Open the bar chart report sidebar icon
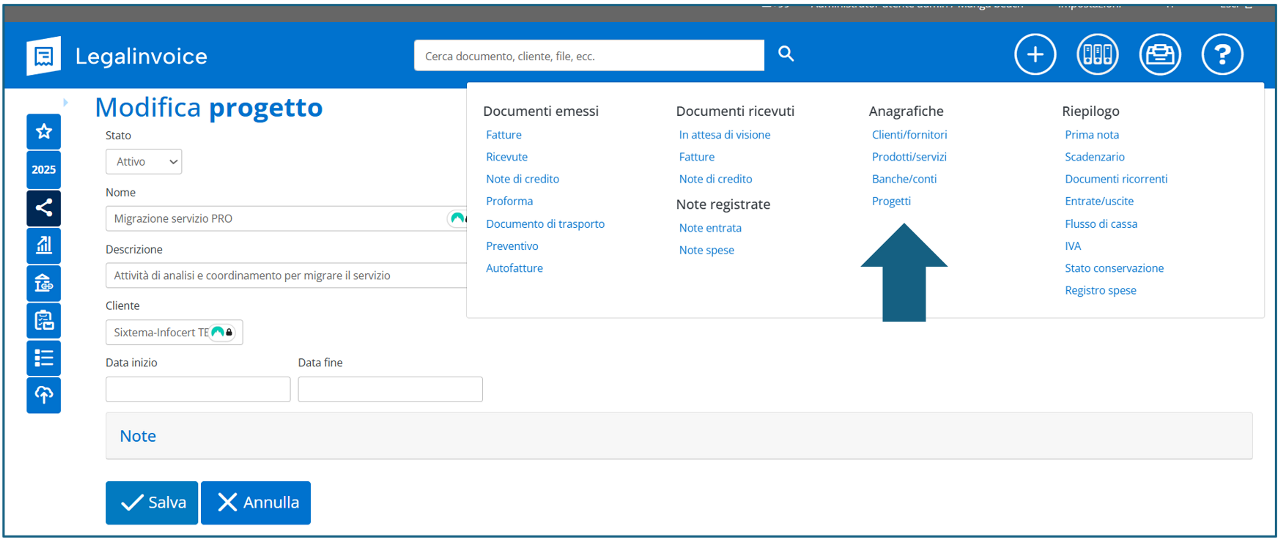1280x539 pixels. pos(43,245)
